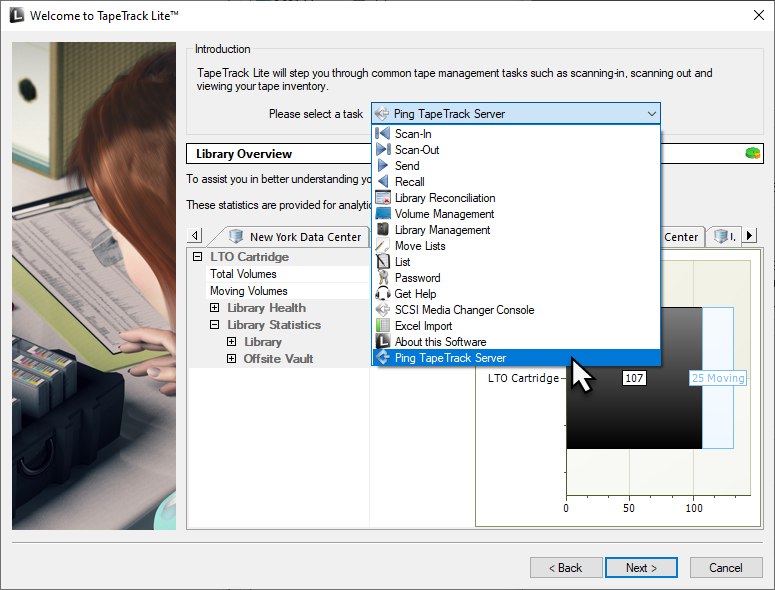
Task: Click the Library Overview heading
Action: (244, 154)
